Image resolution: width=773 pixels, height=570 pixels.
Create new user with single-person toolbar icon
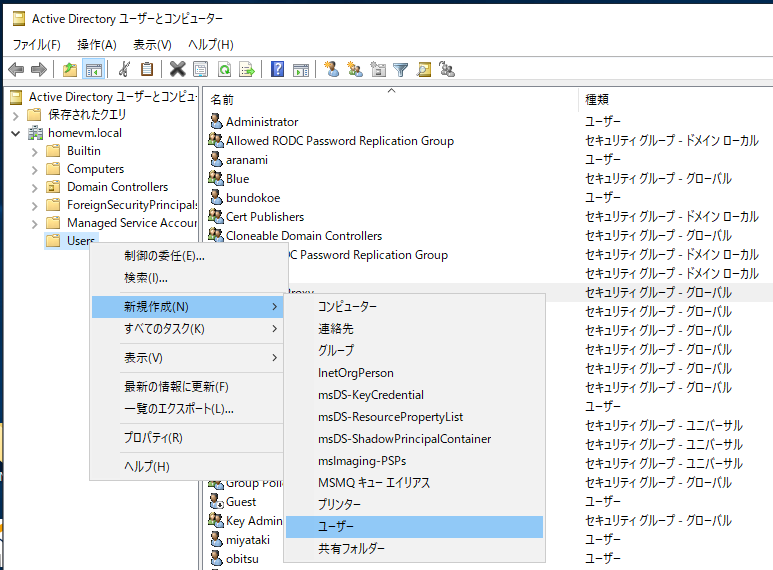(332, 70)
